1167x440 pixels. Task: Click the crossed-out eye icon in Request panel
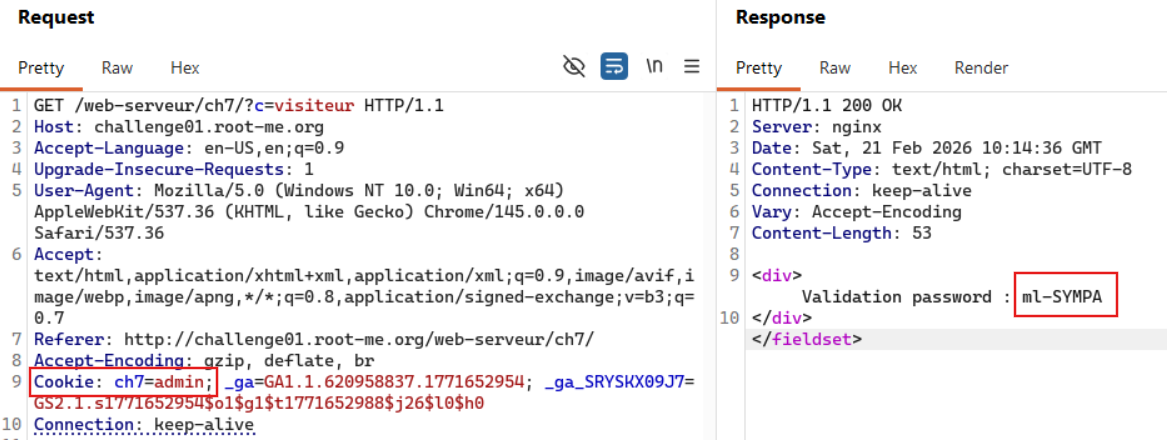[574, 67]
